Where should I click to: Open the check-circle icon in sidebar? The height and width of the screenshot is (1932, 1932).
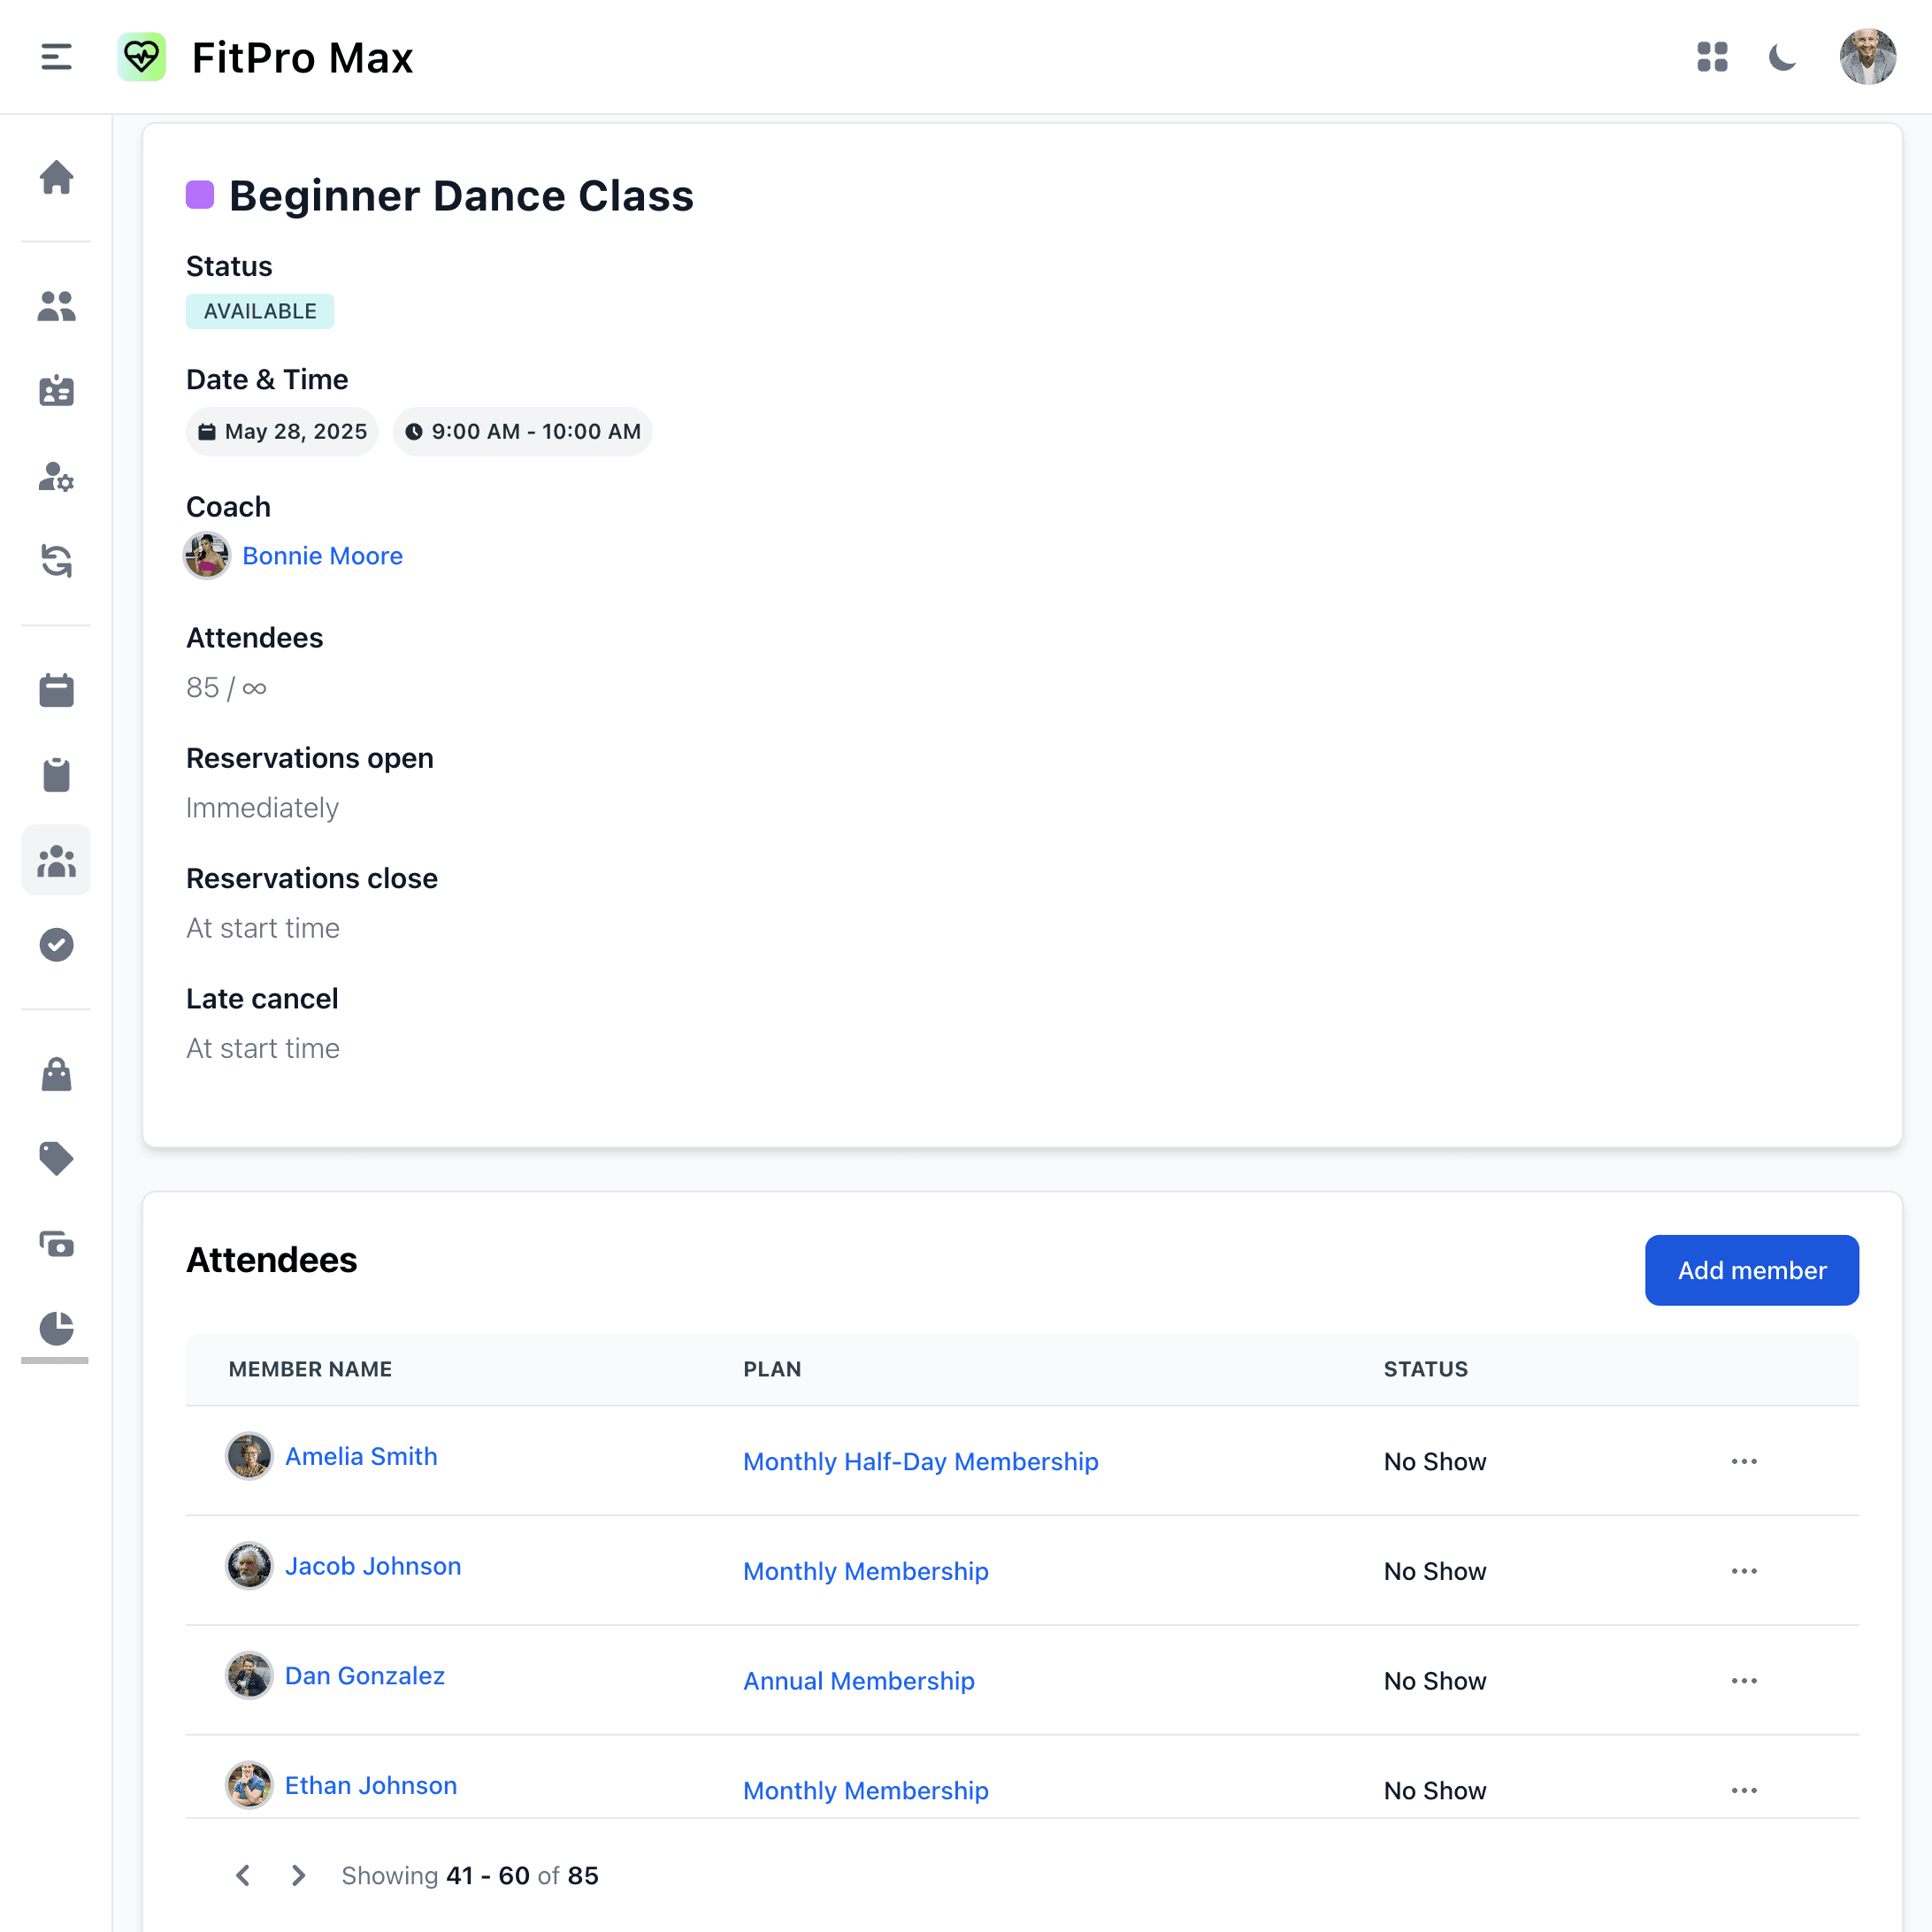coord(56,944)
